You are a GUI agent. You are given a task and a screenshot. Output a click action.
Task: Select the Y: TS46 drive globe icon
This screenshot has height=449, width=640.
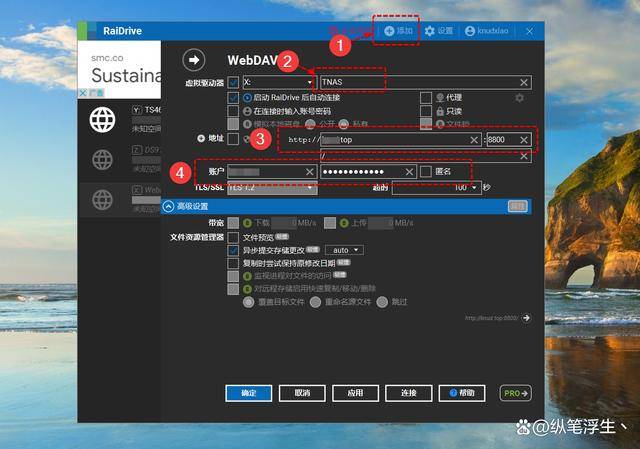(x=102, y=120)
